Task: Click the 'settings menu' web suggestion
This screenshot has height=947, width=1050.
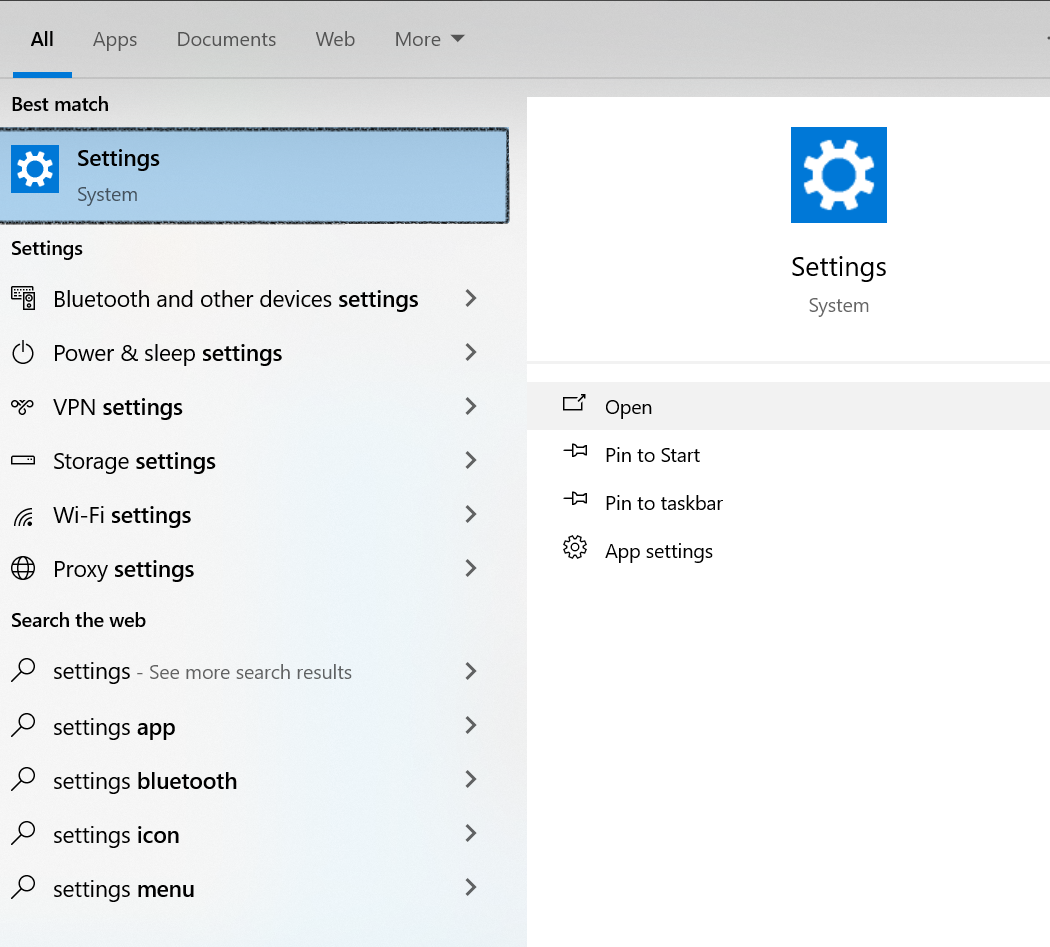Action: (x=254, y=889)
